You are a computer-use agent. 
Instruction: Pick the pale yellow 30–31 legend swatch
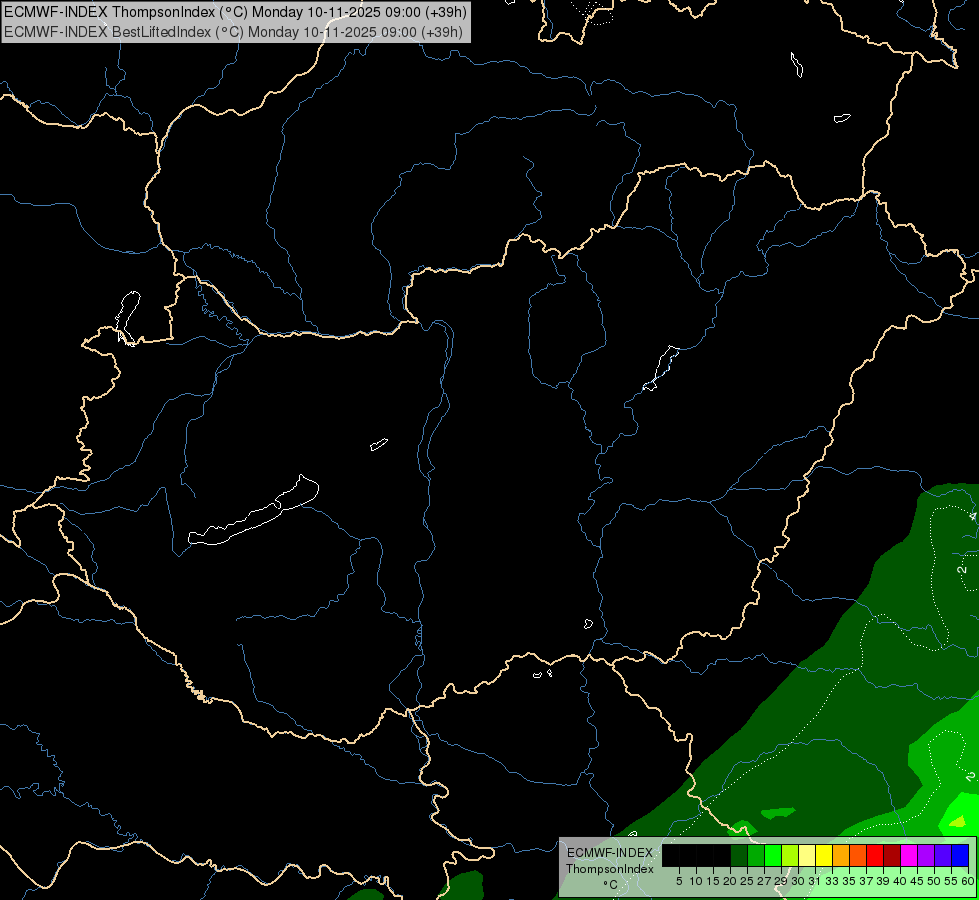[807, 855]
